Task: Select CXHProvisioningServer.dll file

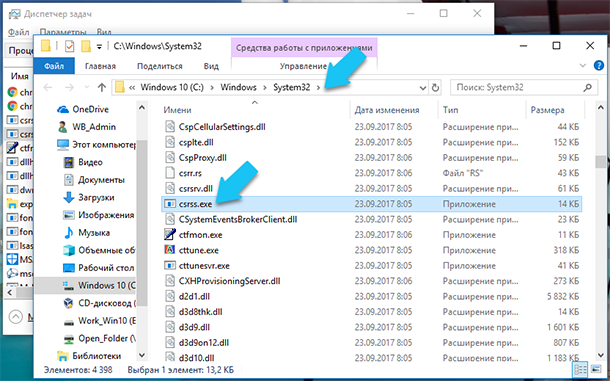Action: (x=230, y=281)
